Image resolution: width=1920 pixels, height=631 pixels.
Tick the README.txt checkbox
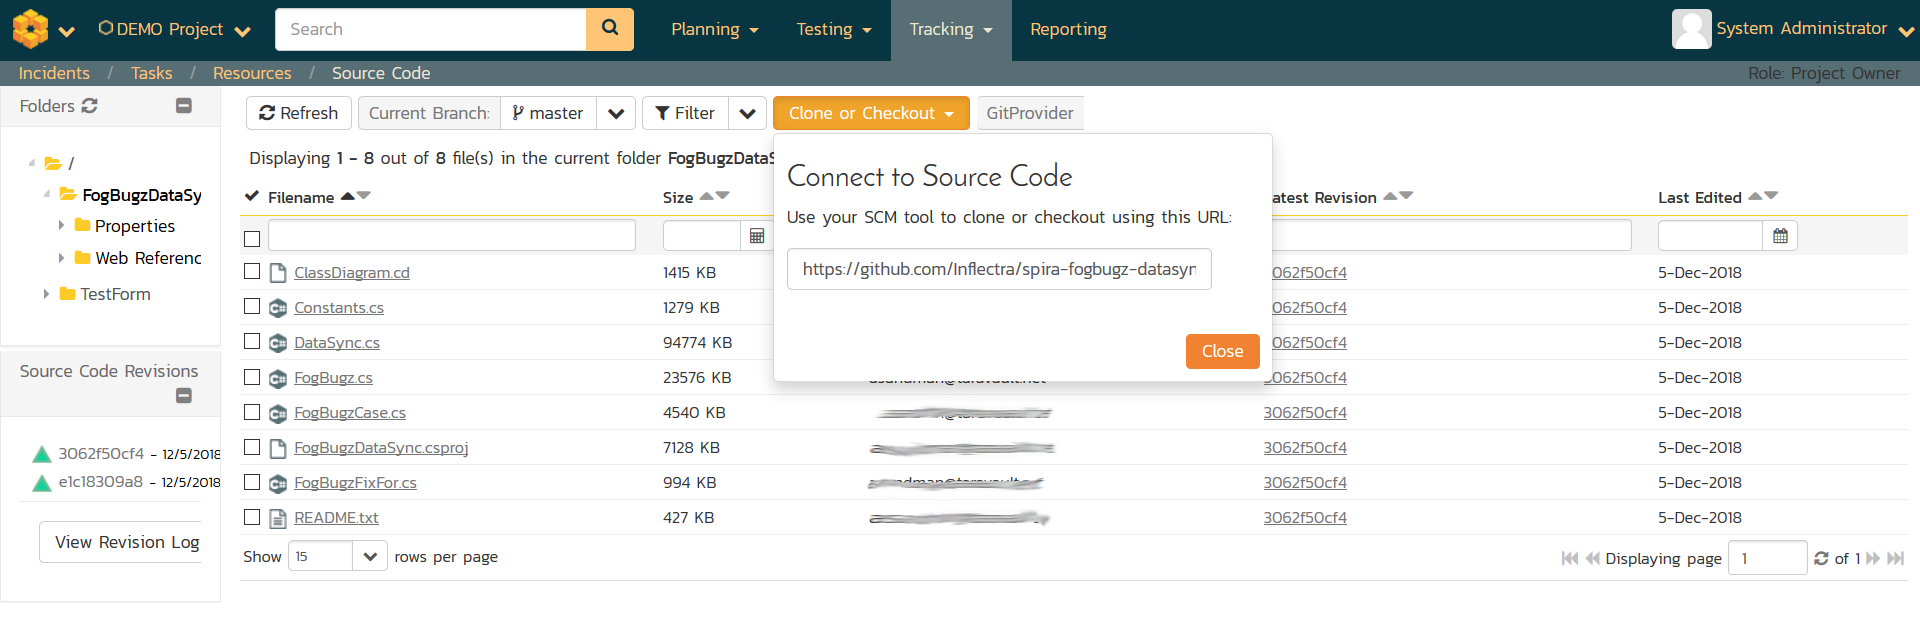tap(252, 517)
